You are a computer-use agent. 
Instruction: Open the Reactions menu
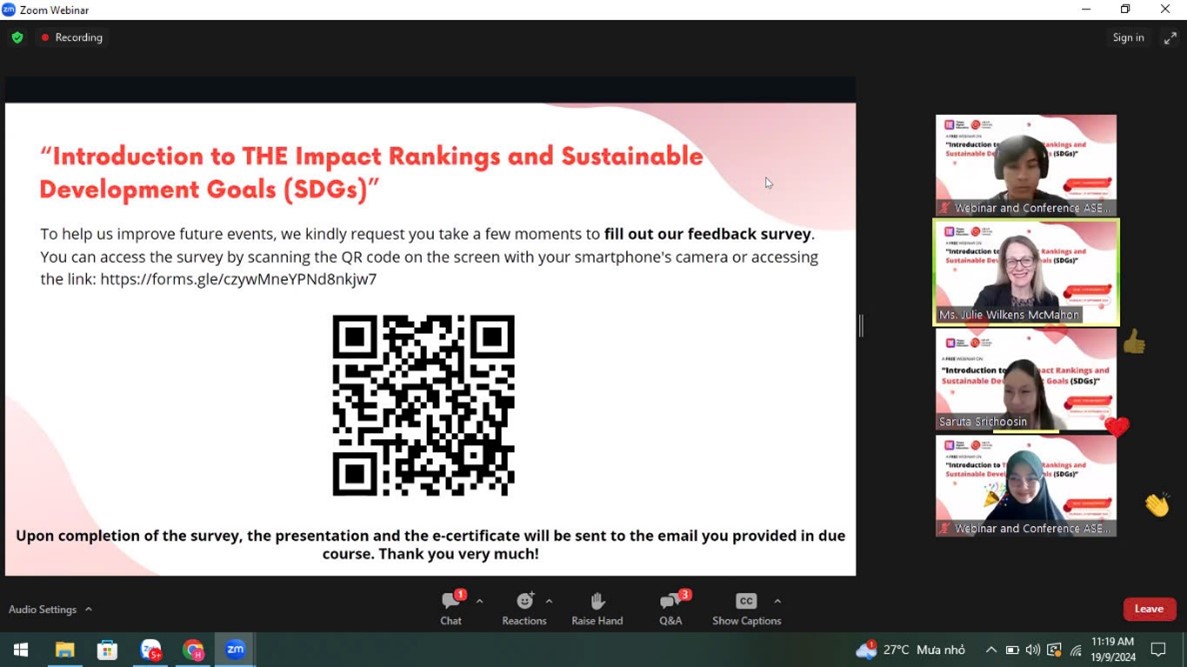(524, 609)
